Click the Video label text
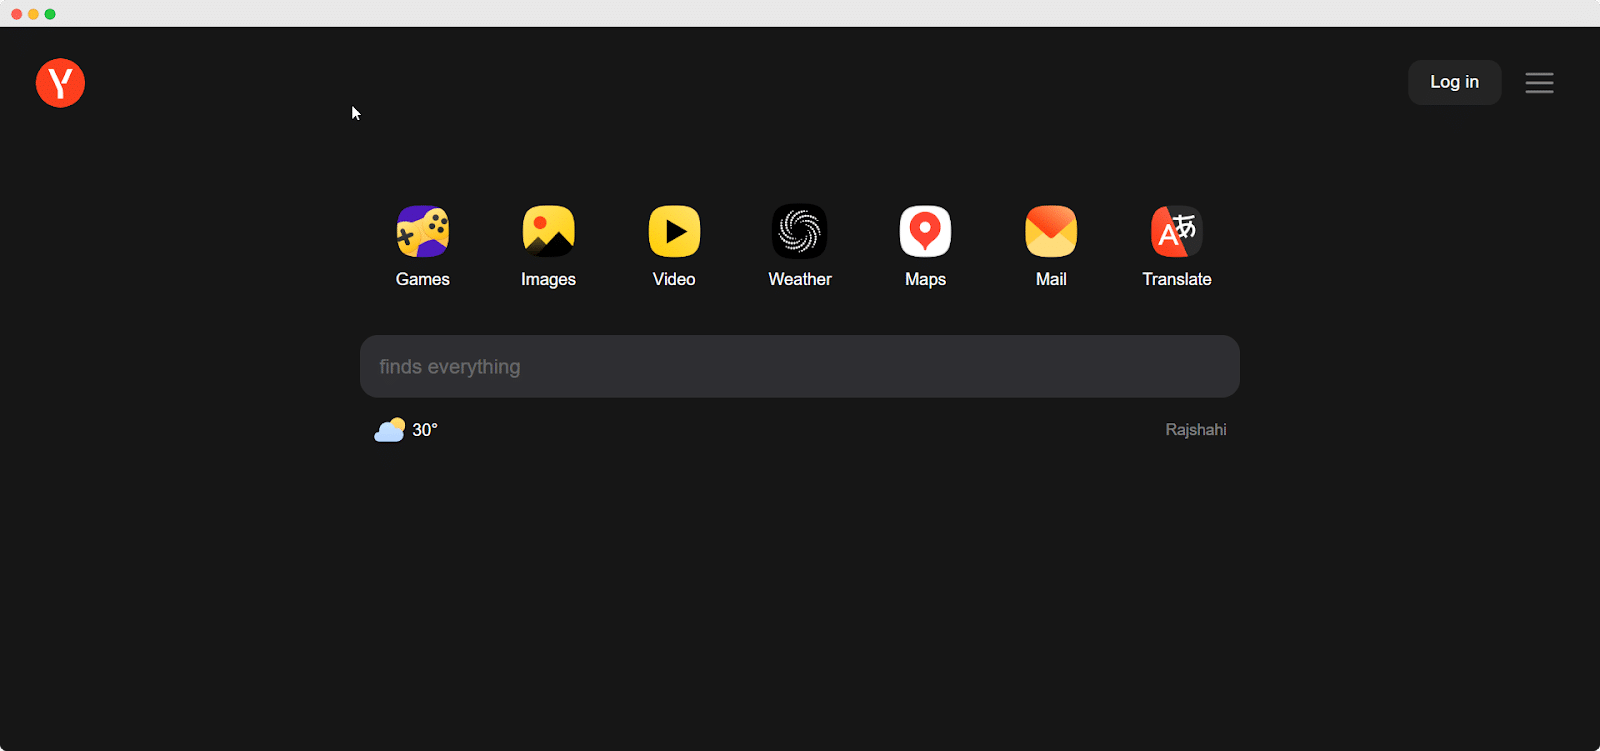1600x751 pixels. point(674,279)
